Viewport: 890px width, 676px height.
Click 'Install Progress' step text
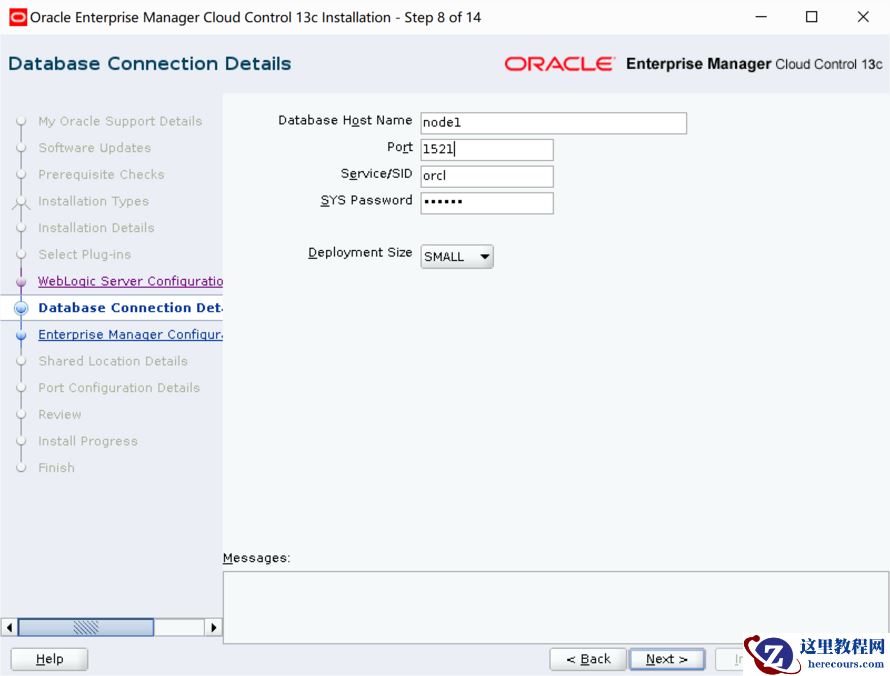click(x=88, y=441)
